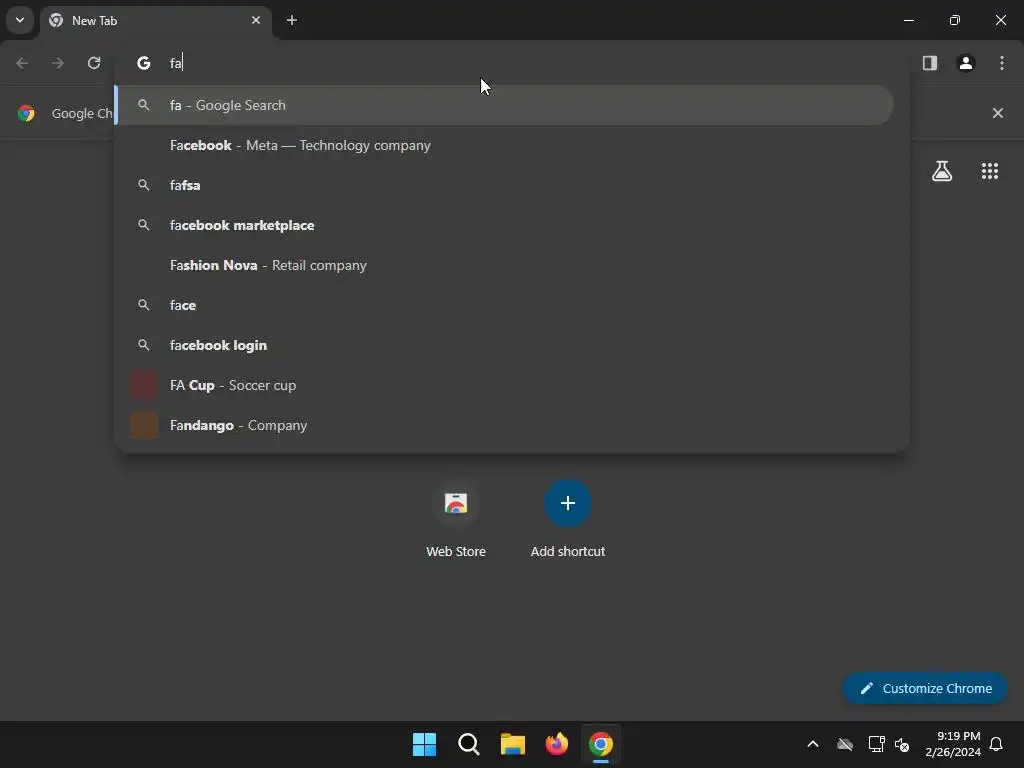Go forward using the forward arrow
This screenshot has width=1024, height=768.
58,63
